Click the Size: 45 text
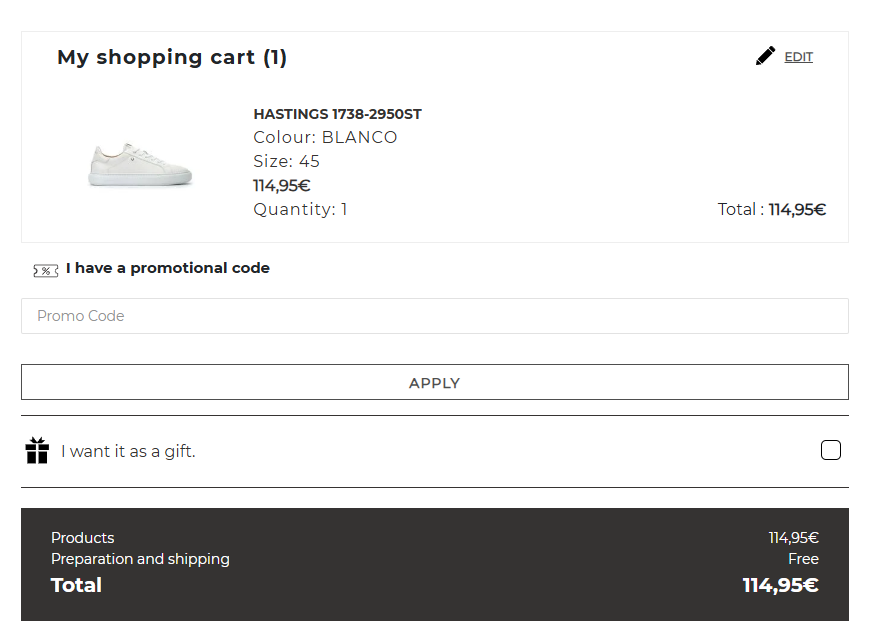 tap(286, 162)
